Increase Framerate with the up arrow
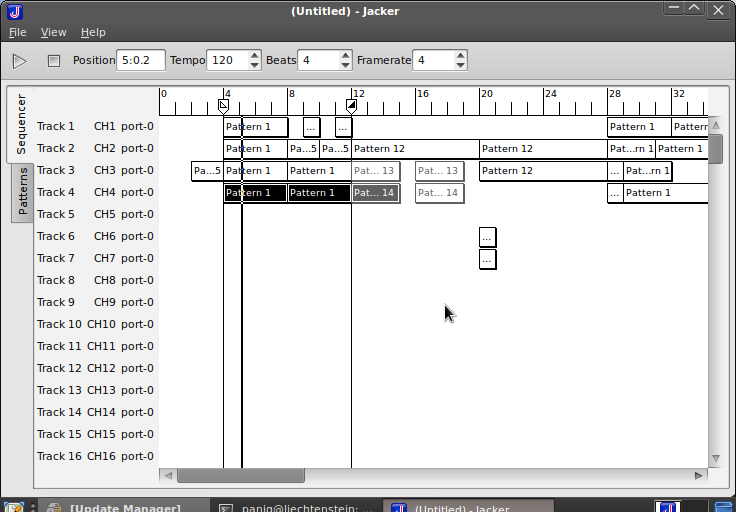 460,55
